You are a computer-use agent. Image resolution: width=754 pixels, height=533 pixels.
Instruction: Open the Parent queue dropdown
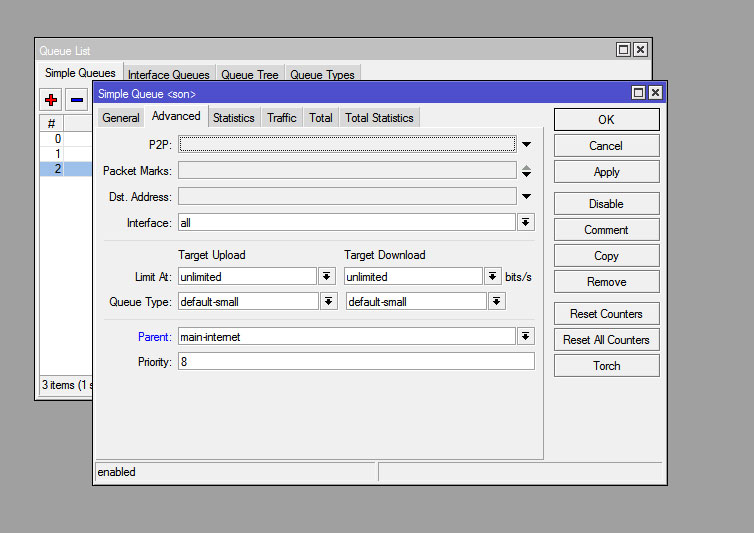[x=526, y=337]
